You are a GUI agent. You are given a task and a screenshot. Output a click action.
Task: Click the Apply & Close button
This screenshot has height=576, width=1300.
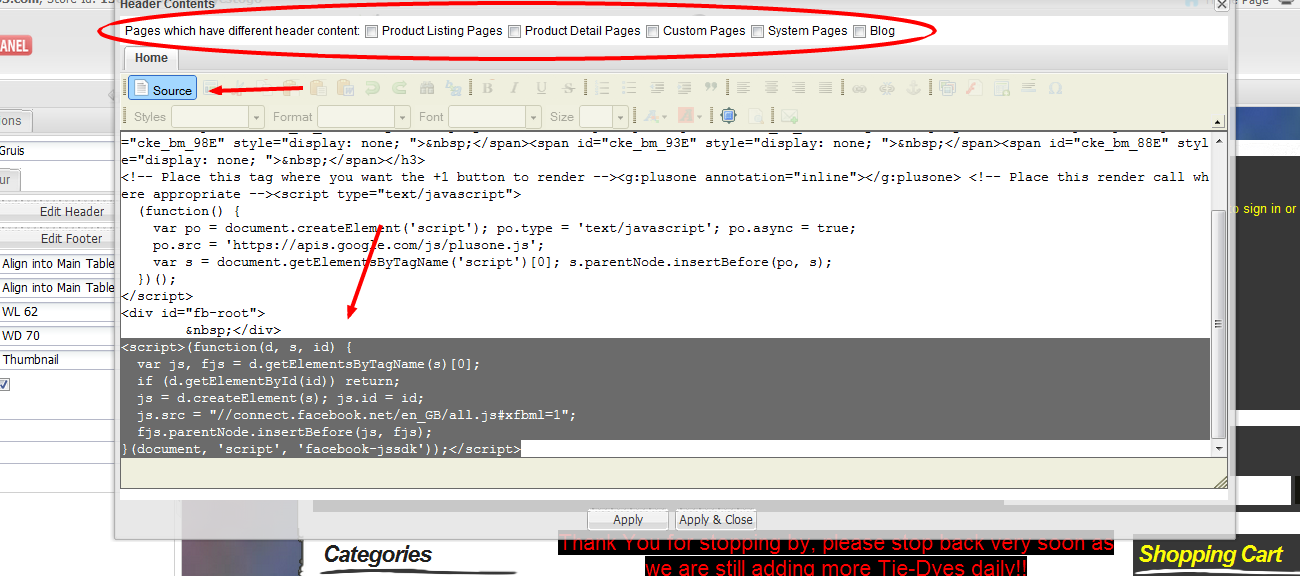click(716, 520)
